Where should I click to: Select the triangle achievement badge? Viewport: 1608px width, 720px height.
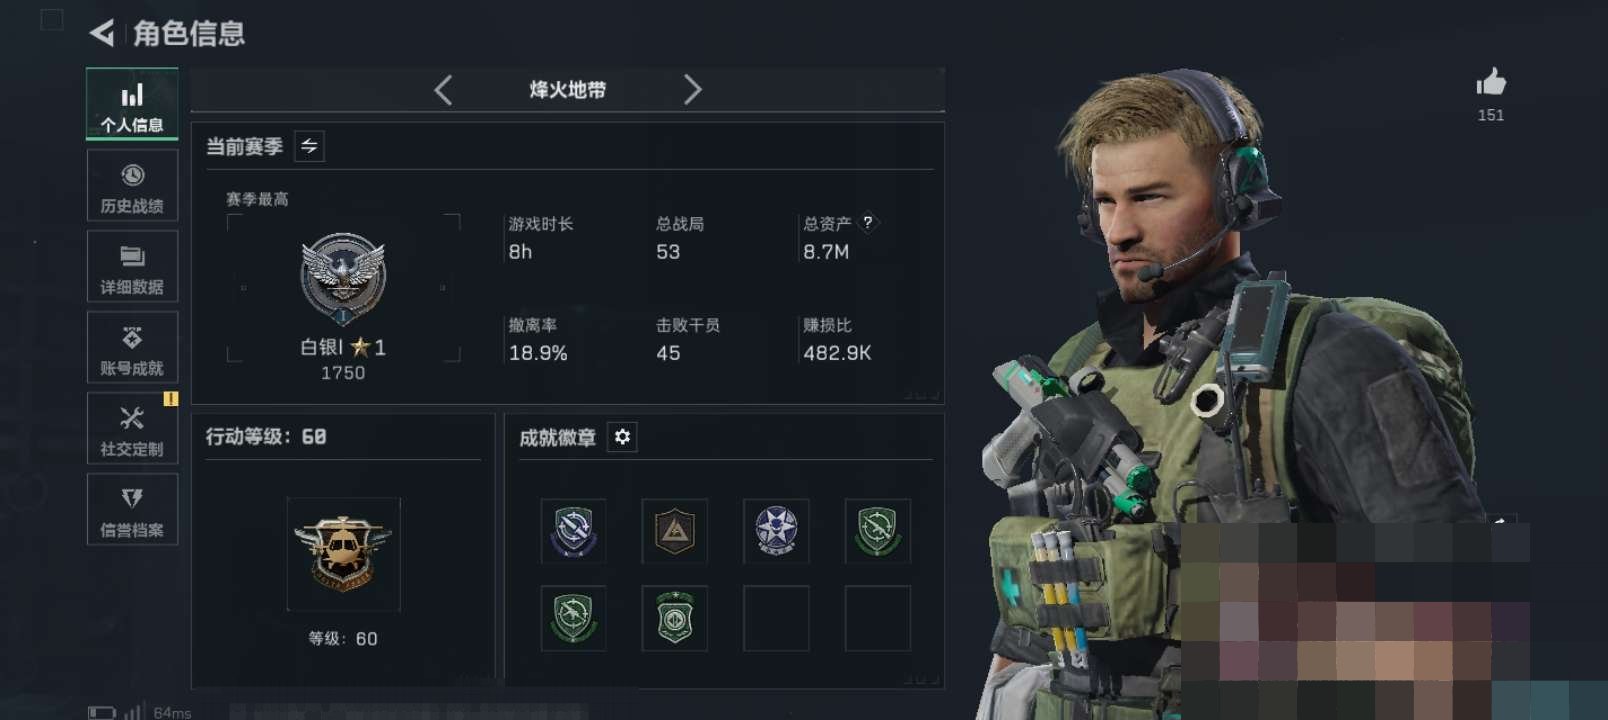tap(675, 531)
